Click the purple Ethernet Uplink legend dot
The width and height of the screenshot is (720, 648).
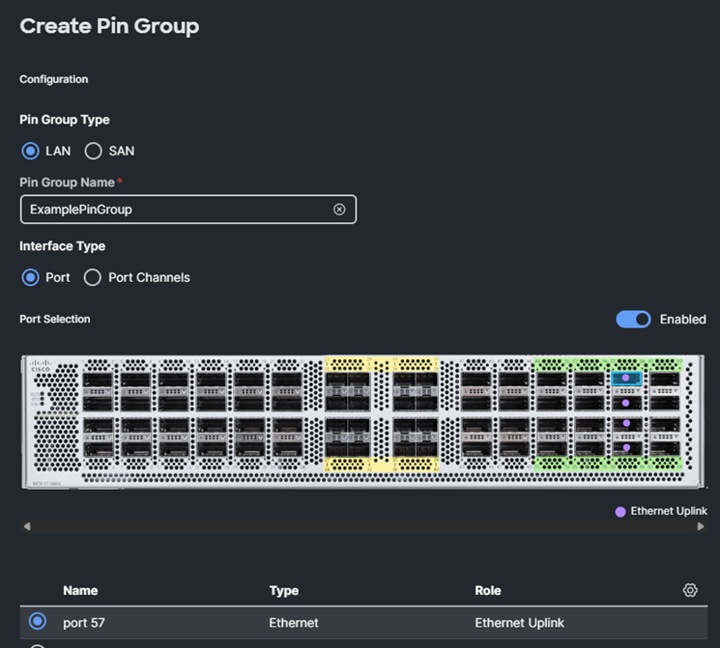(621, 511)
